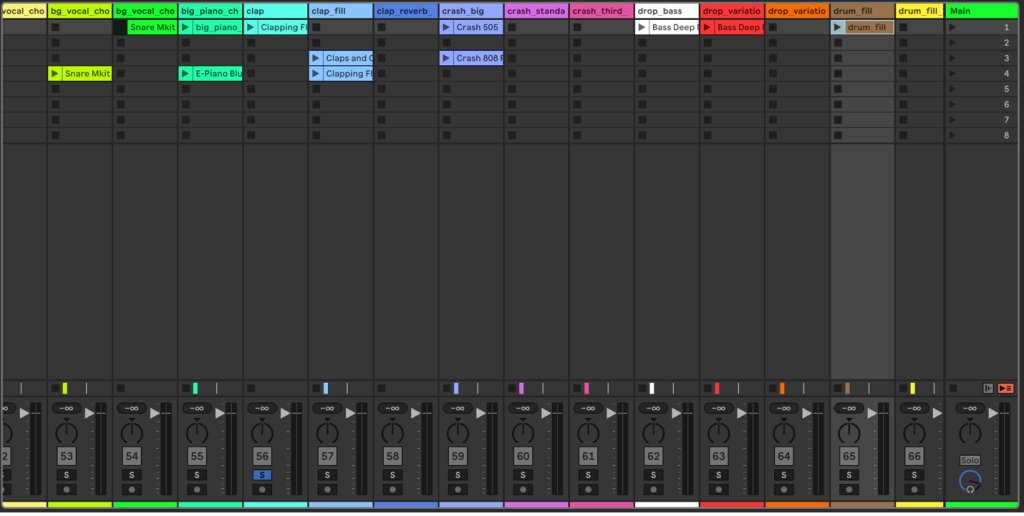Unsolo track 56 using its blue S button
Viewport: 1024px width, 516px height.
262,475
